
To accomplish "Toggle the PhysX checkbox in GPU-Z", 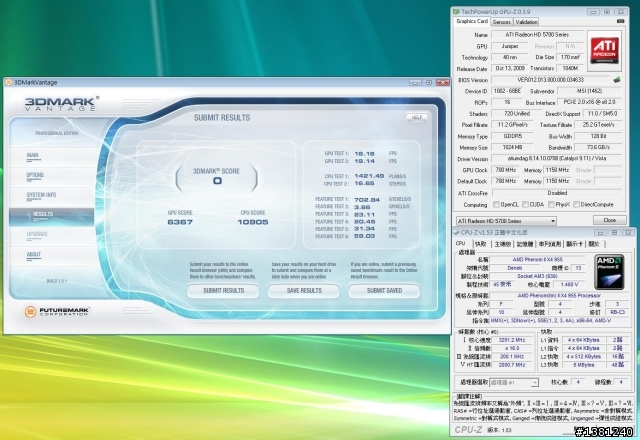I will pos(551,204).
